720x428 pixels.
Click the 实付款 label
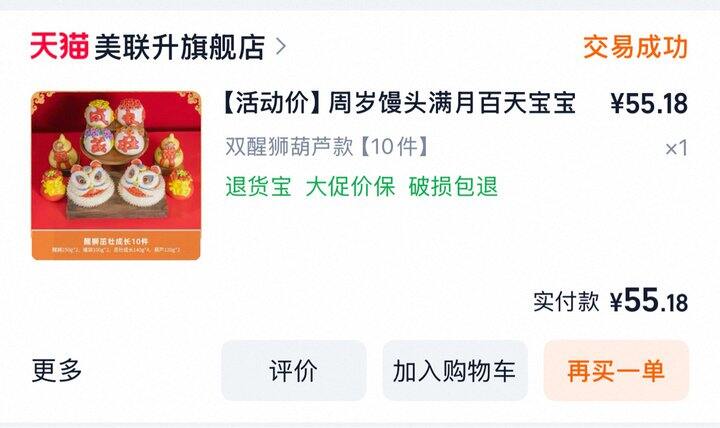tap(566, 302)
